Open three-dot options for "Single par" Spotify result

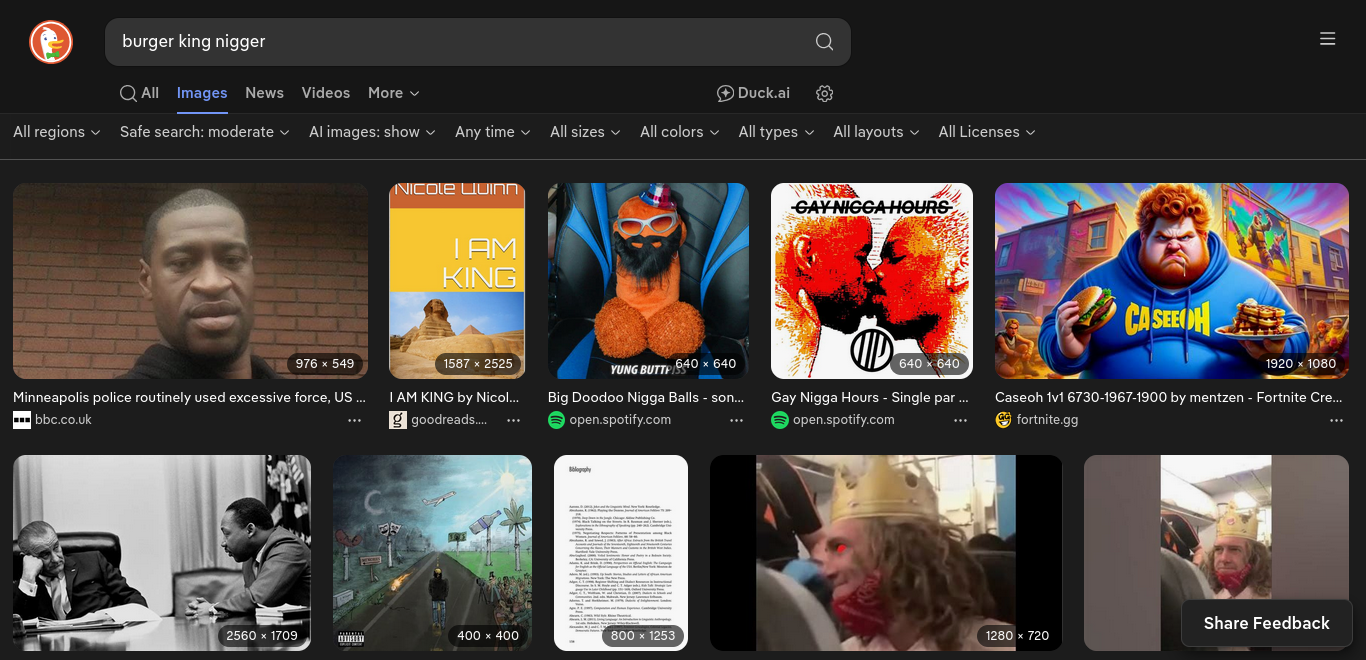(x=960, y=421)
